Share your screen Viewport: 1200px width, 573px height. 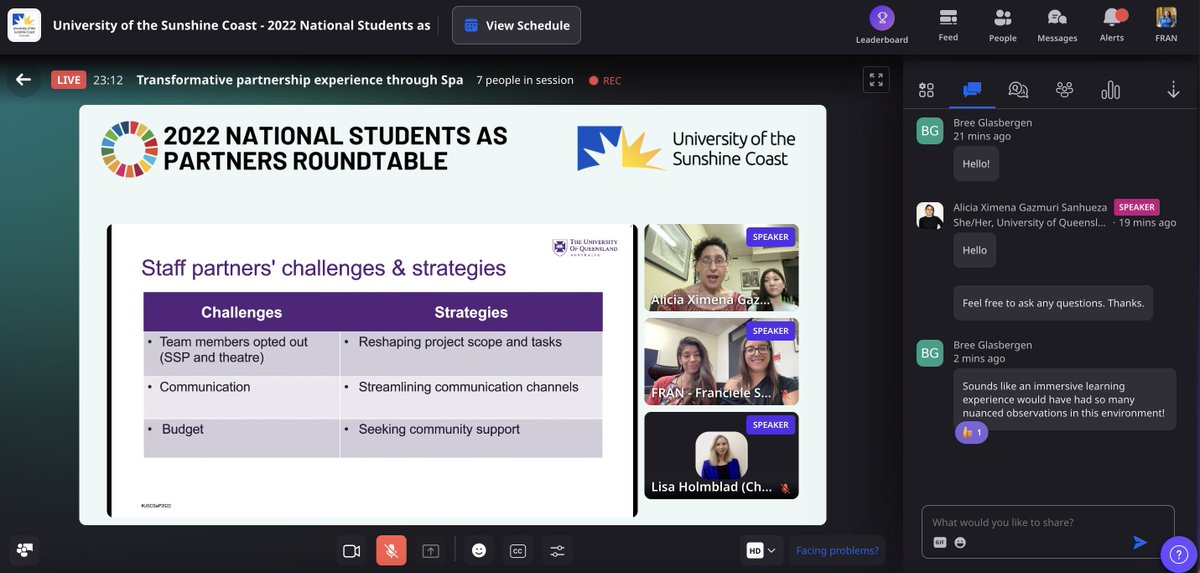(x=431, y=550)
